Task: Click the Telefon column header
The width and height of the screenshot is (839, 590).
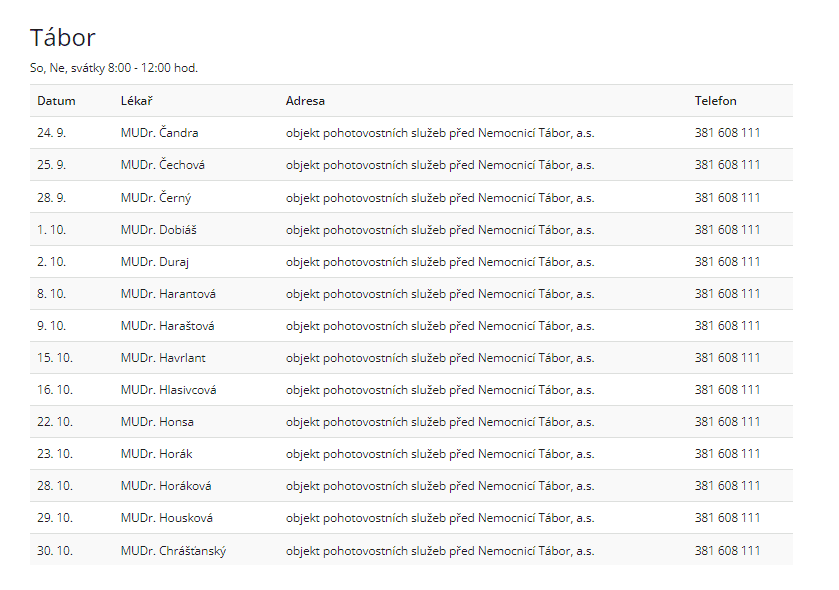Action: point(715,101)
